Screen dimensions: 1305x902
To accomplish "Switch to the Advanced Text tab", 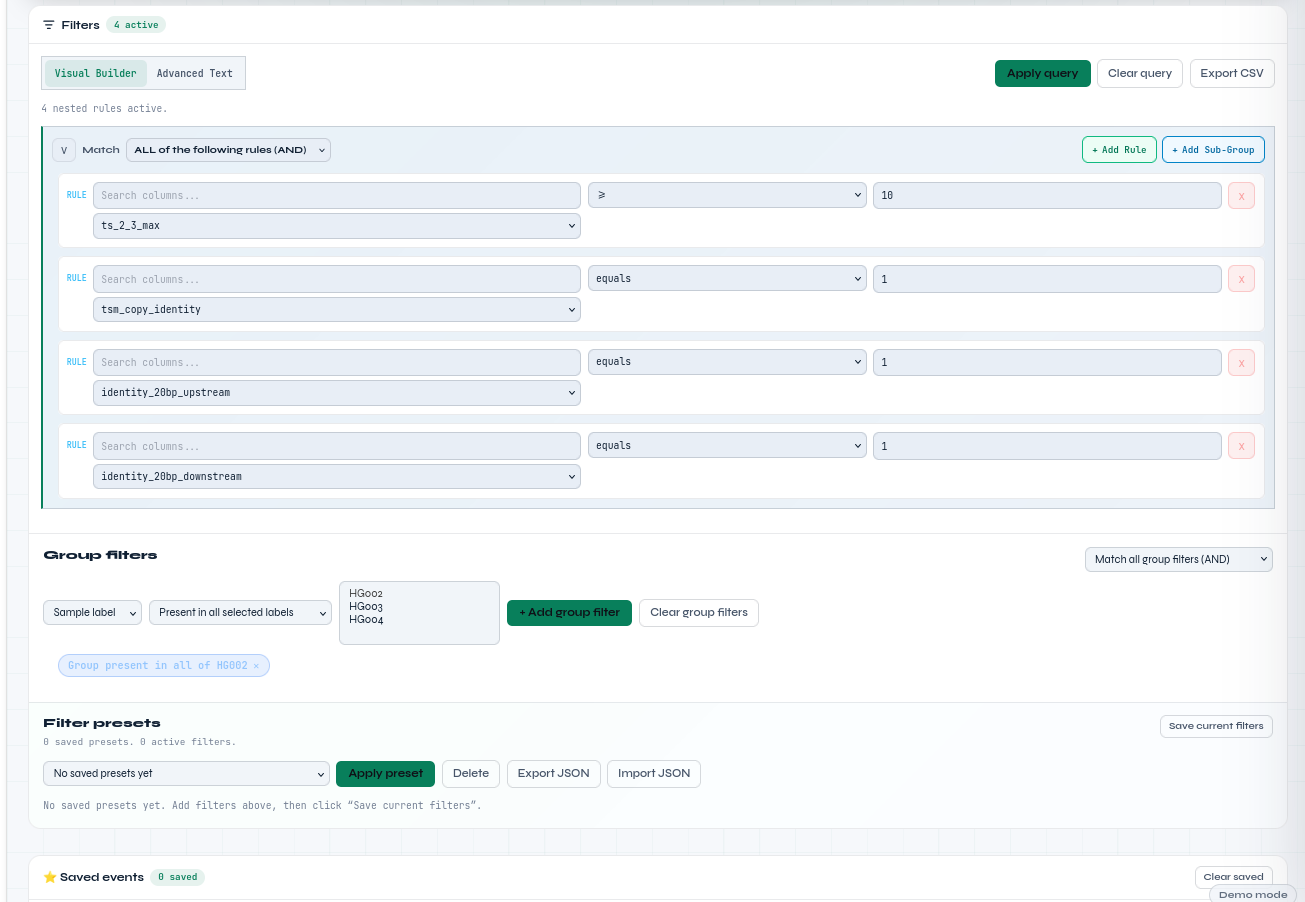I will tap(195, 73).
